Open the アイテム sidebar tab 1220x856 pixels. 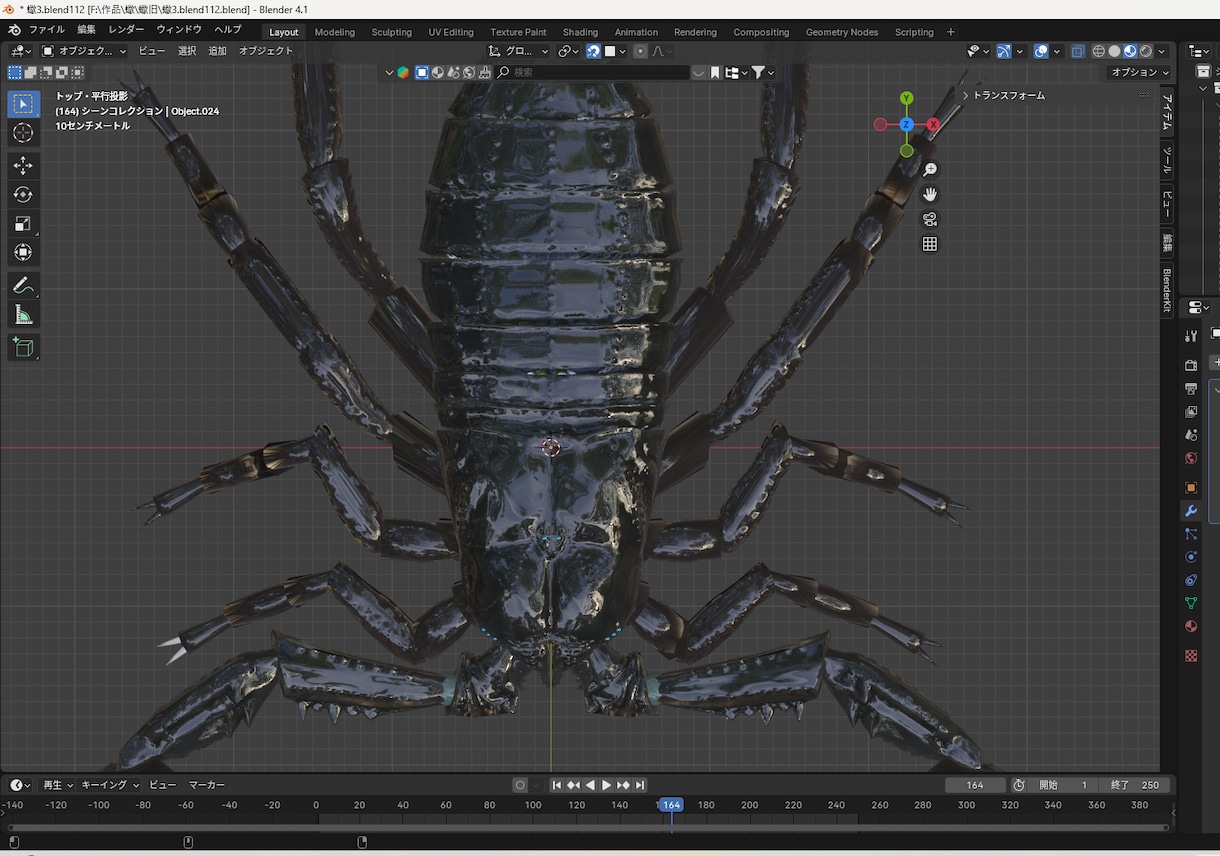[1167, 110]
